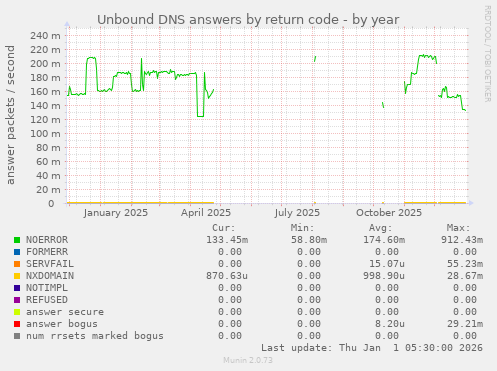Click the 240 m y-axis tick label

click(45, 35)
